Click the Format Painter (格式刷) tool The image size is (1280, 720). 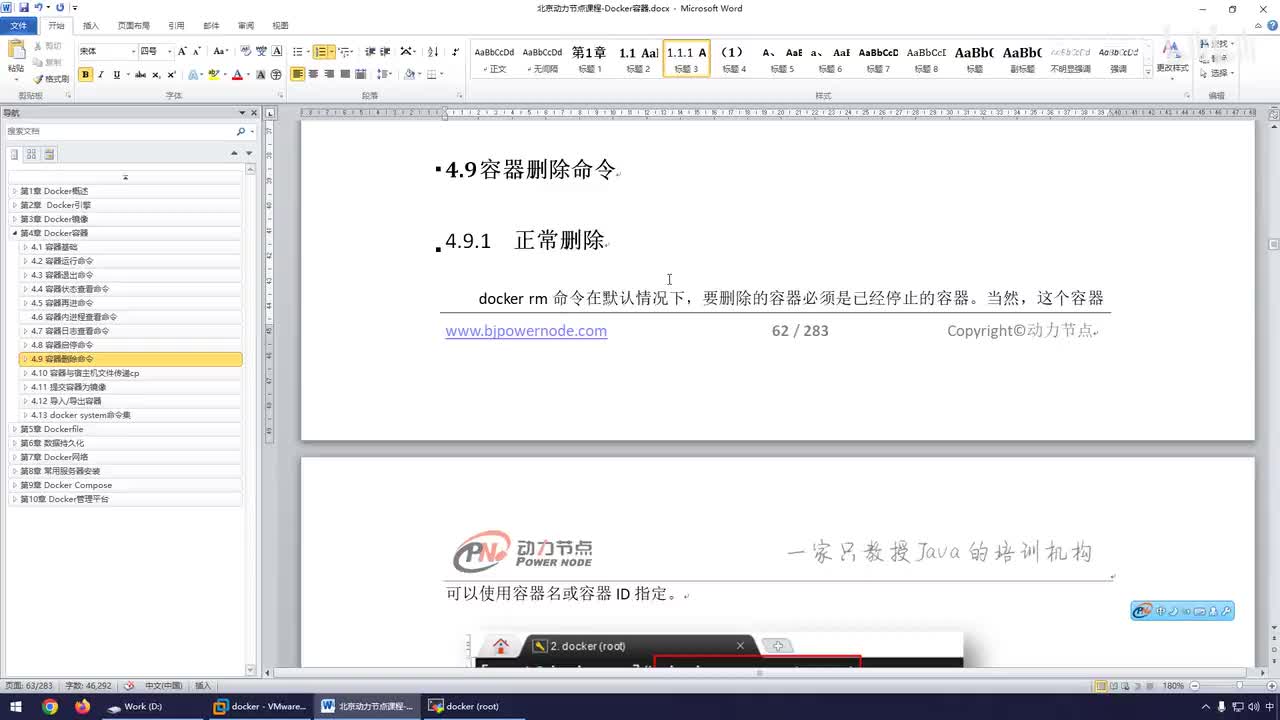(x=51, y=78)
